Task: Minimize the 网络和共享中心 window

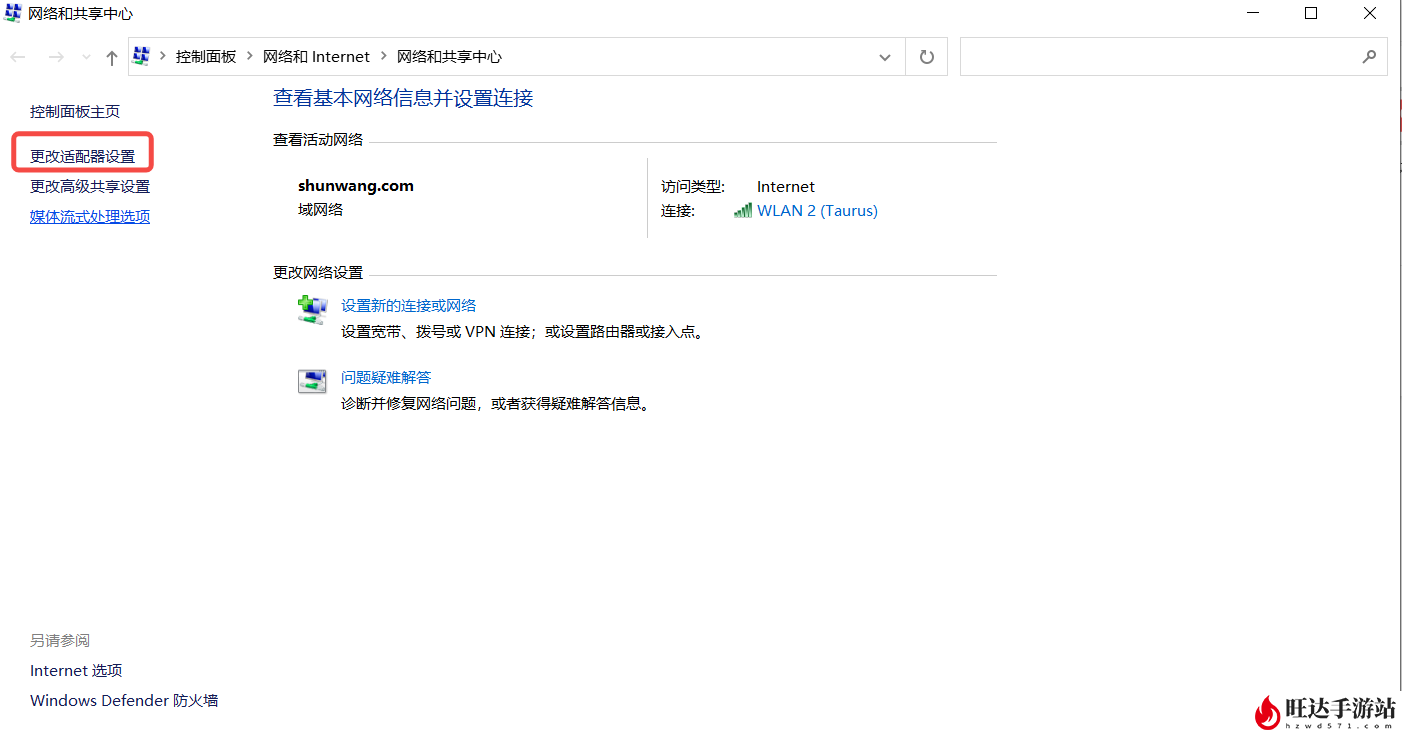Action: [1252, 13]
